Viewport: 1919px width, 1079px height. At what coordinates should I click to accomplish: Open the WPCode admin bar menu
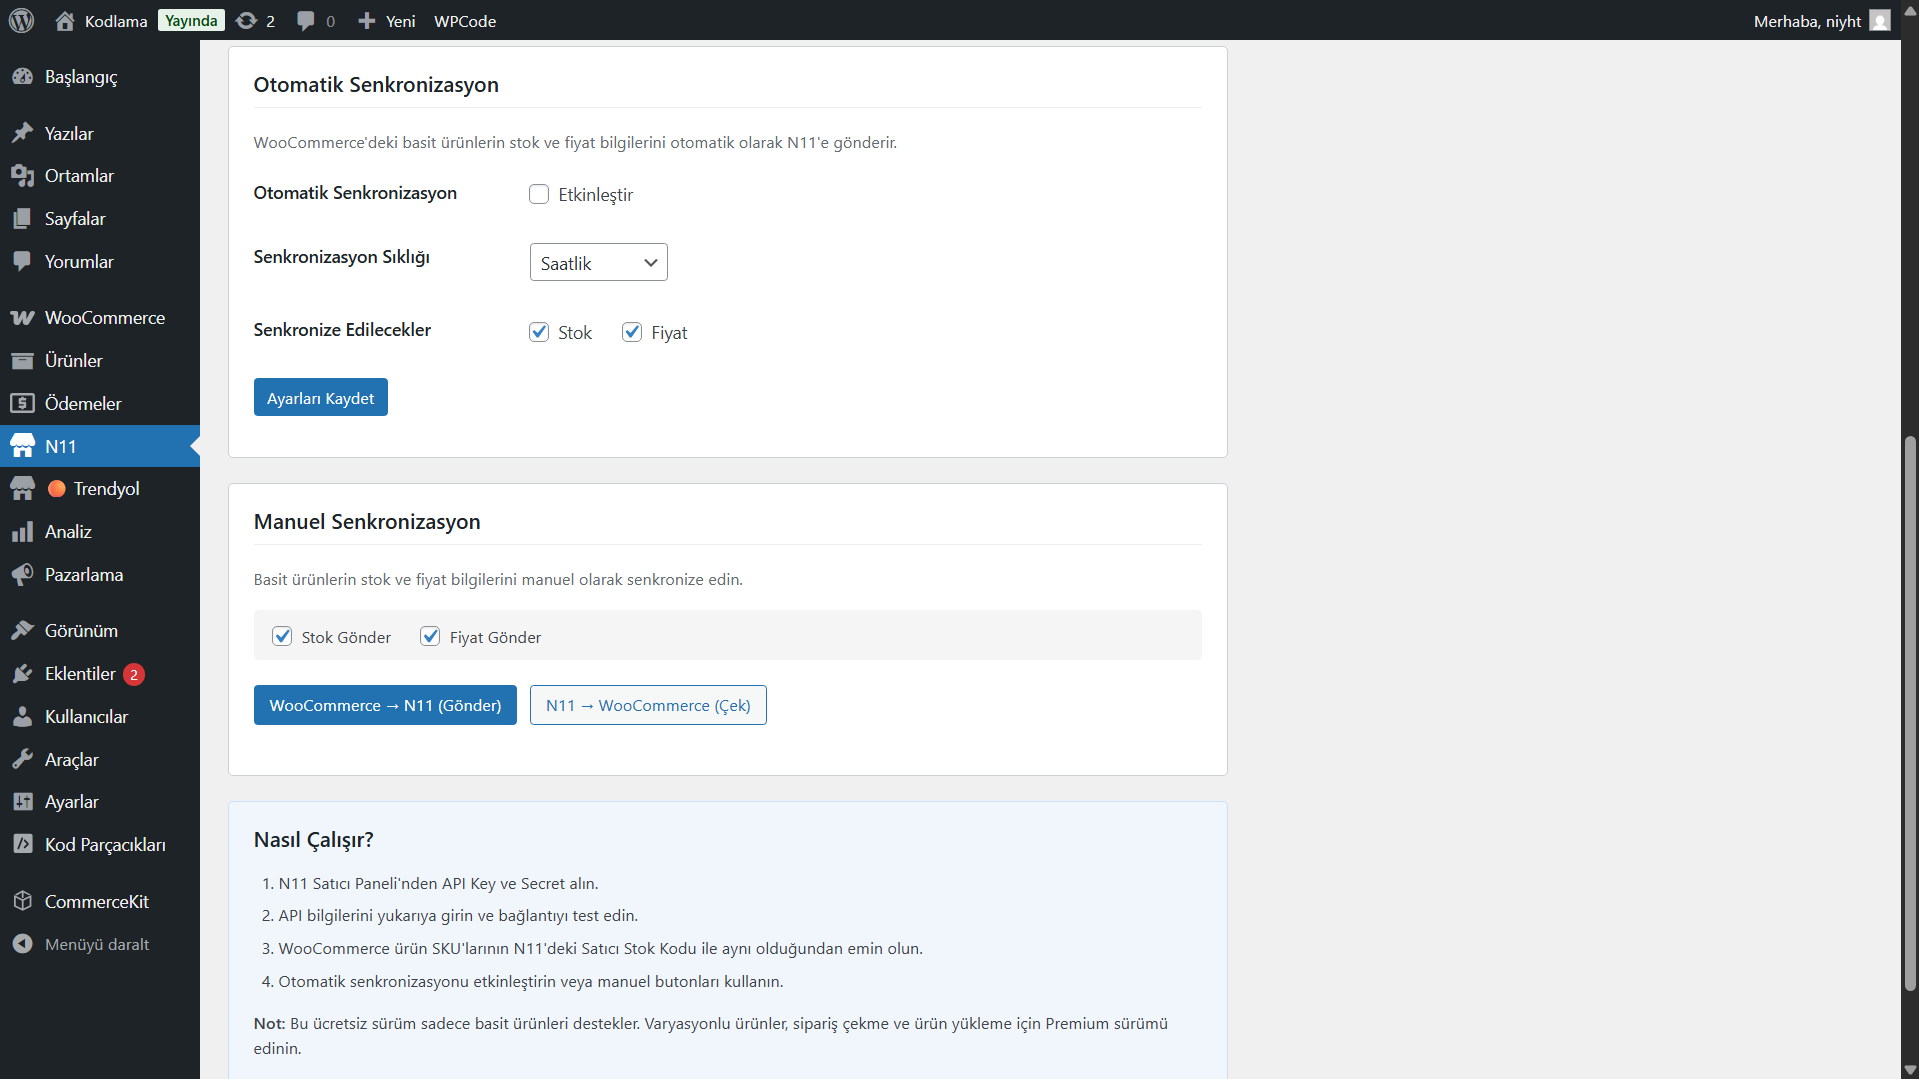465,21
